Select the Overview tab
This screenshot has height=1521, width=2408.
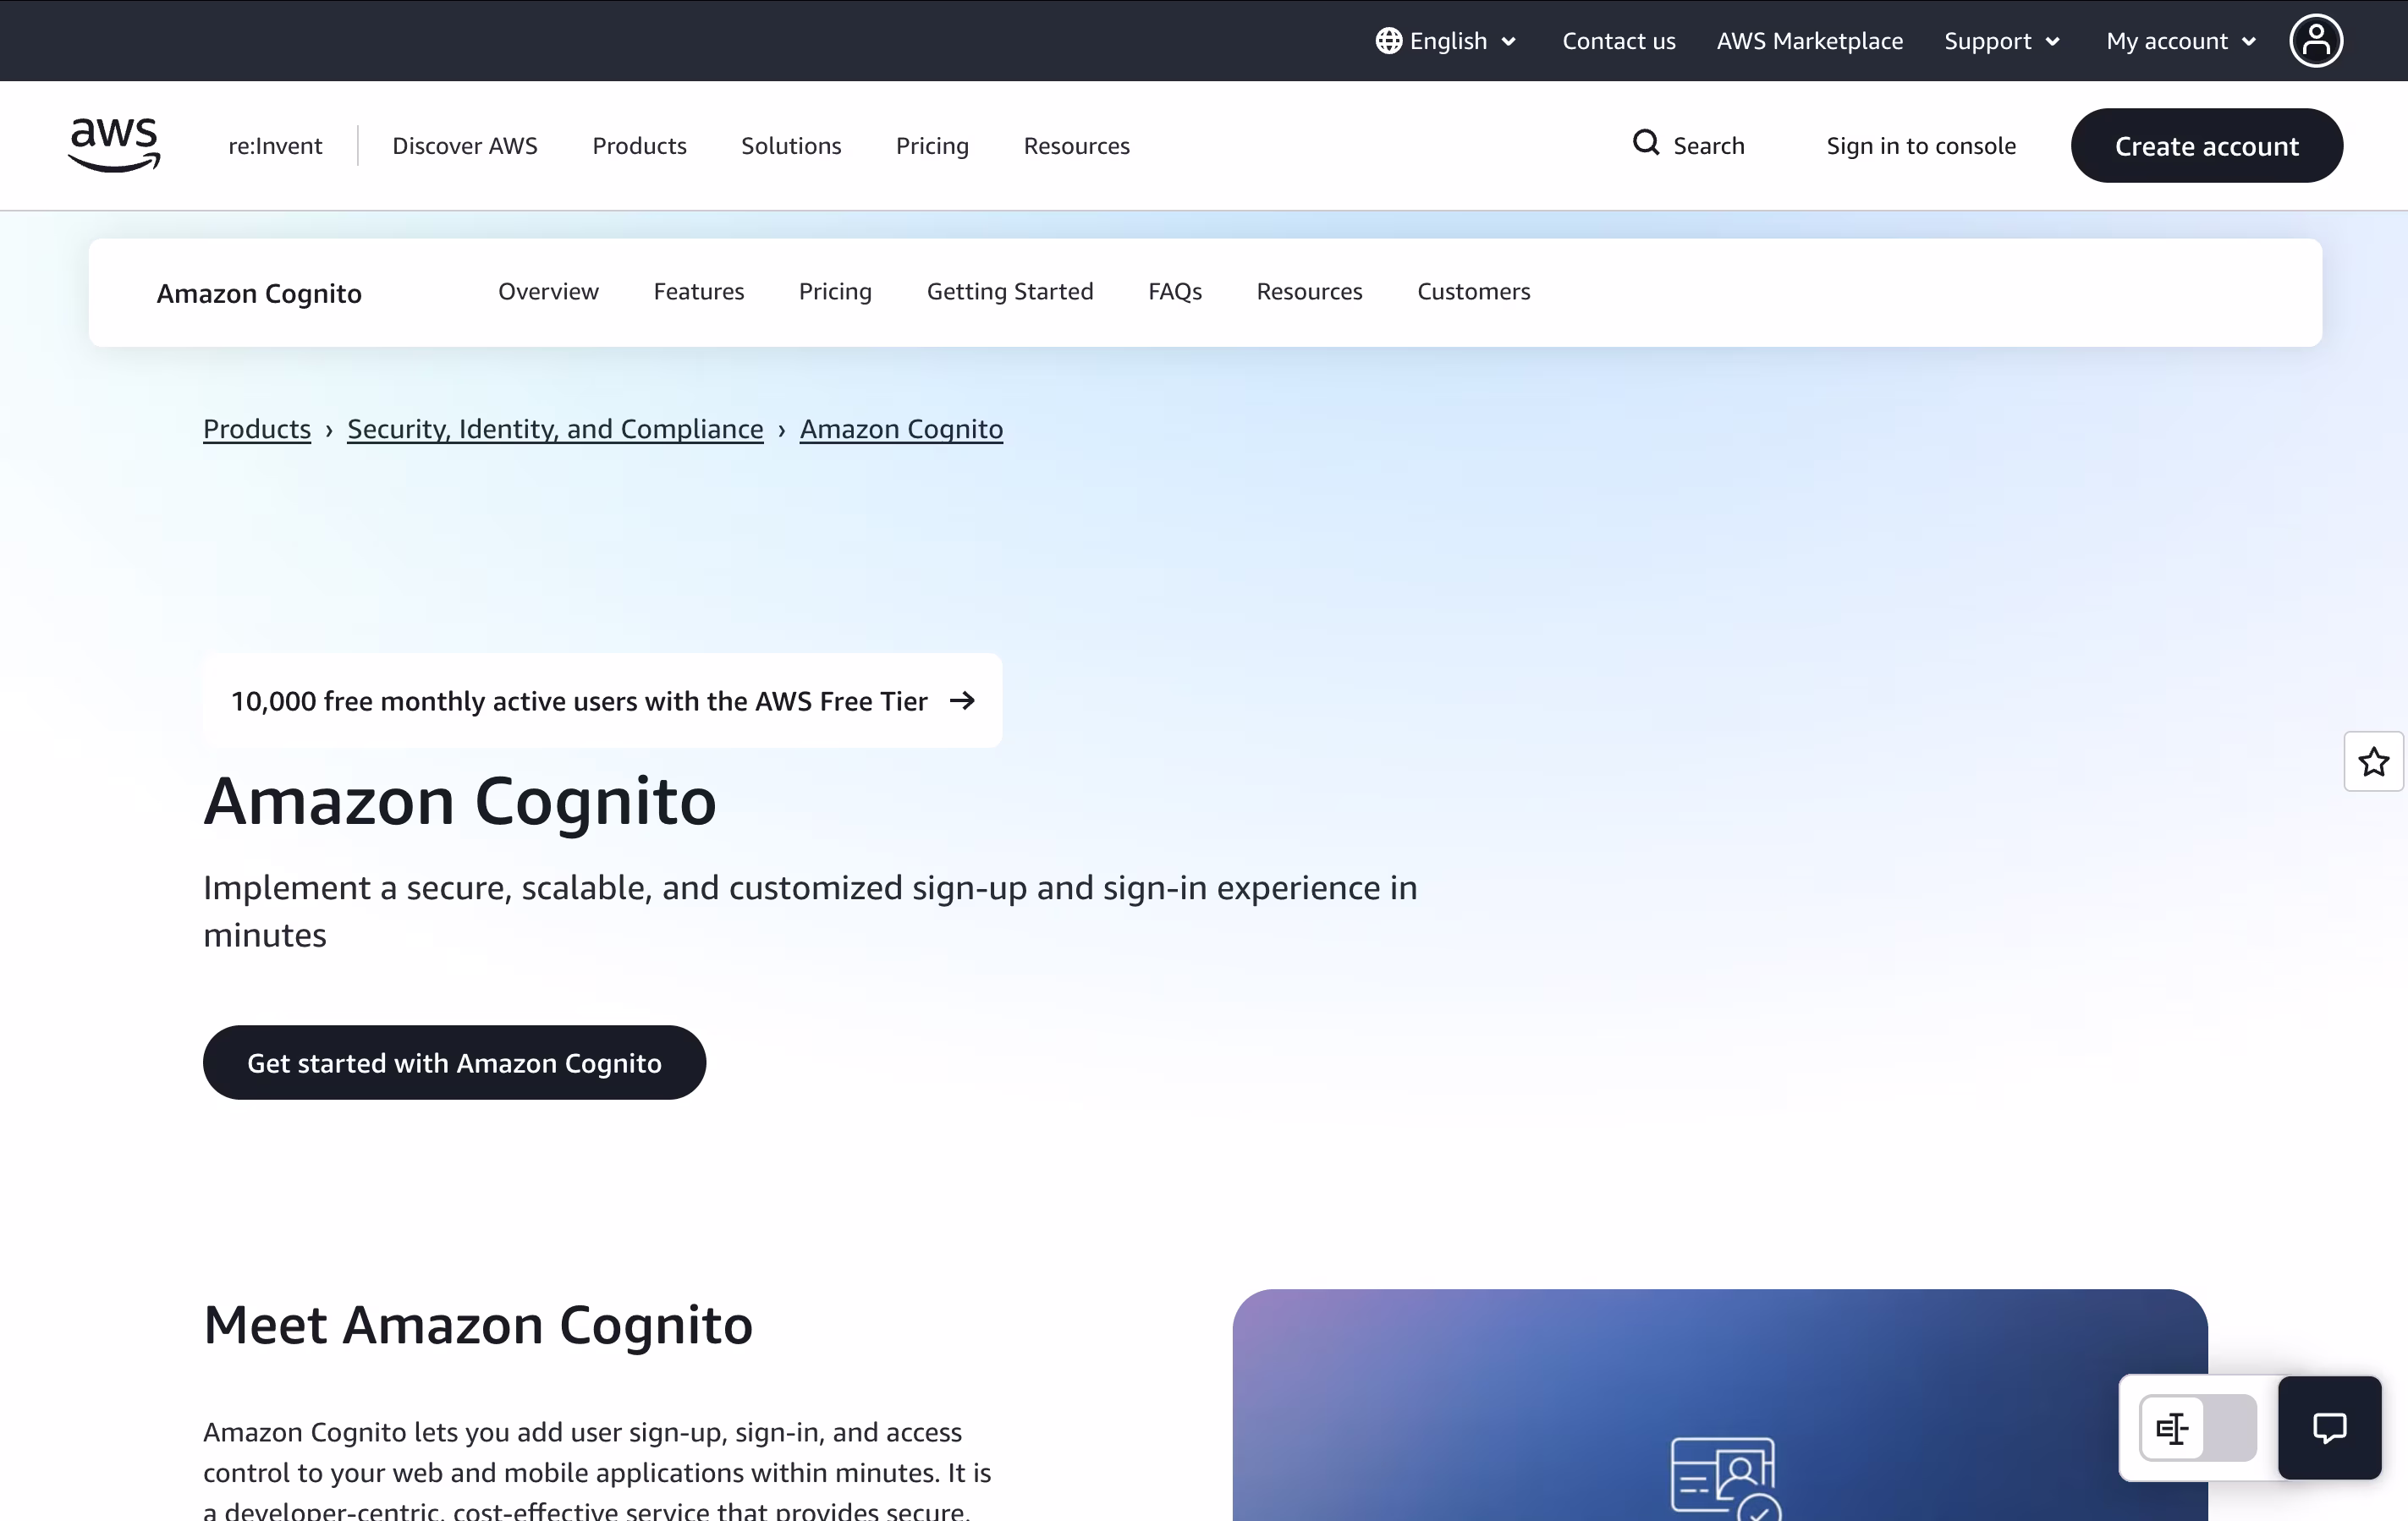coord(548,291)
